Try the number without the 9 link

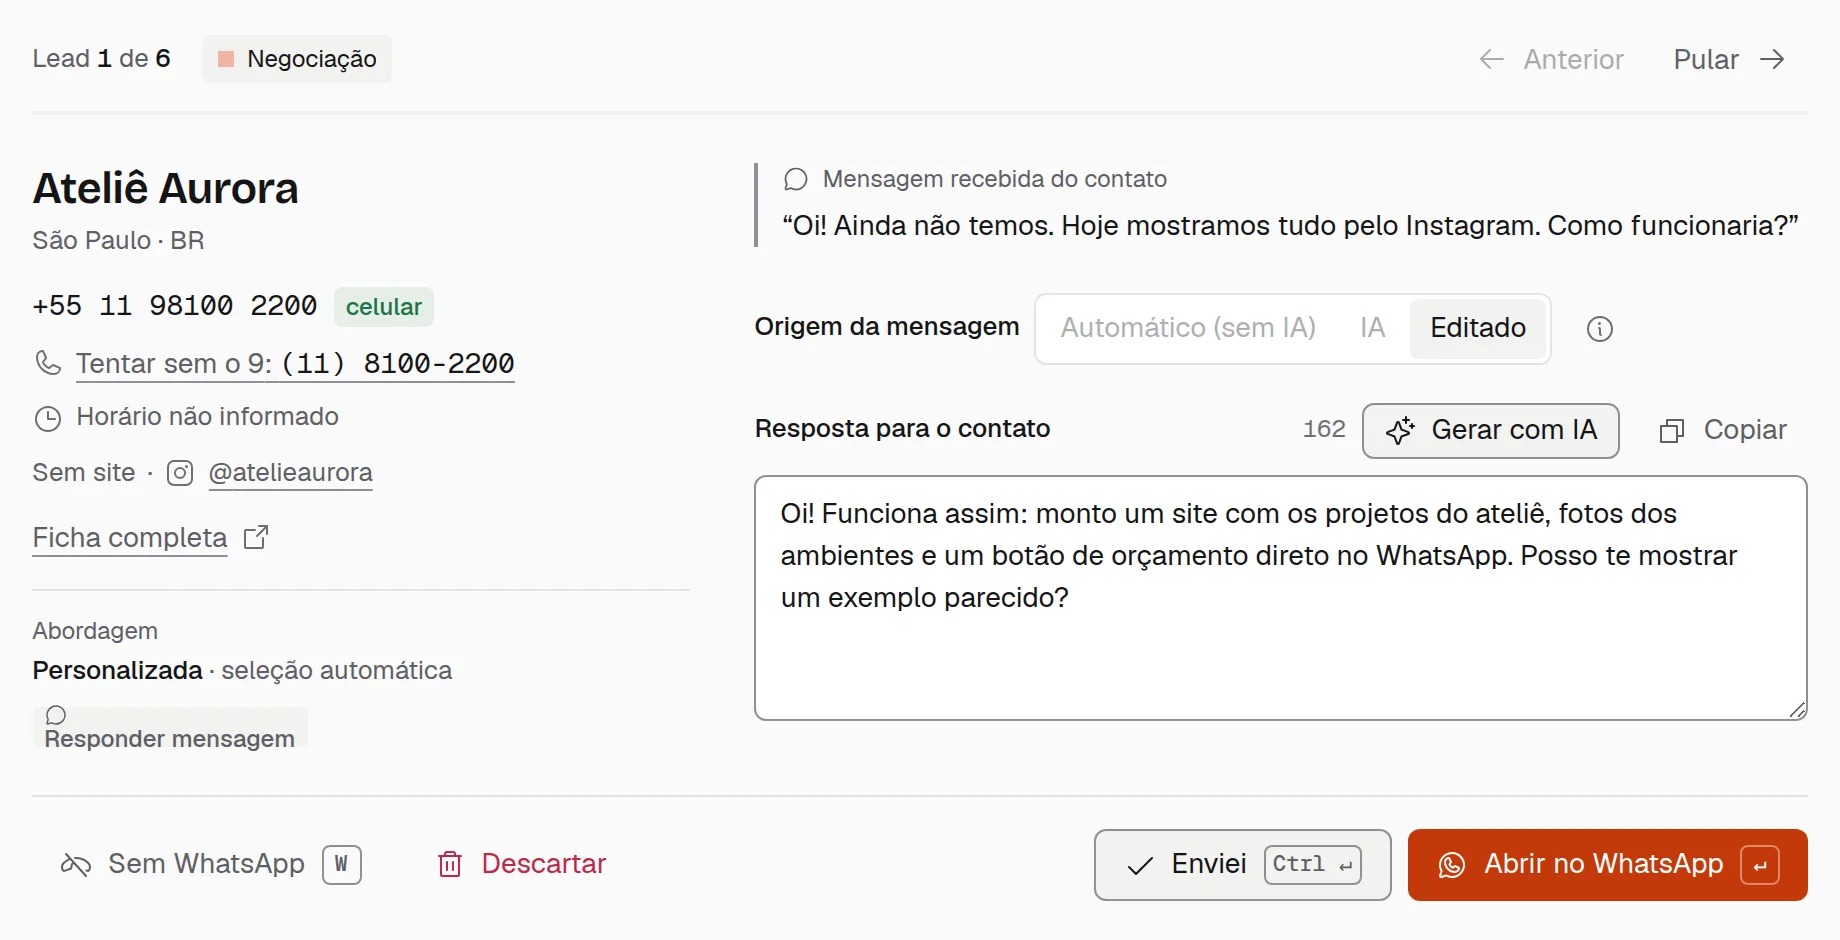tap(295, 363)
